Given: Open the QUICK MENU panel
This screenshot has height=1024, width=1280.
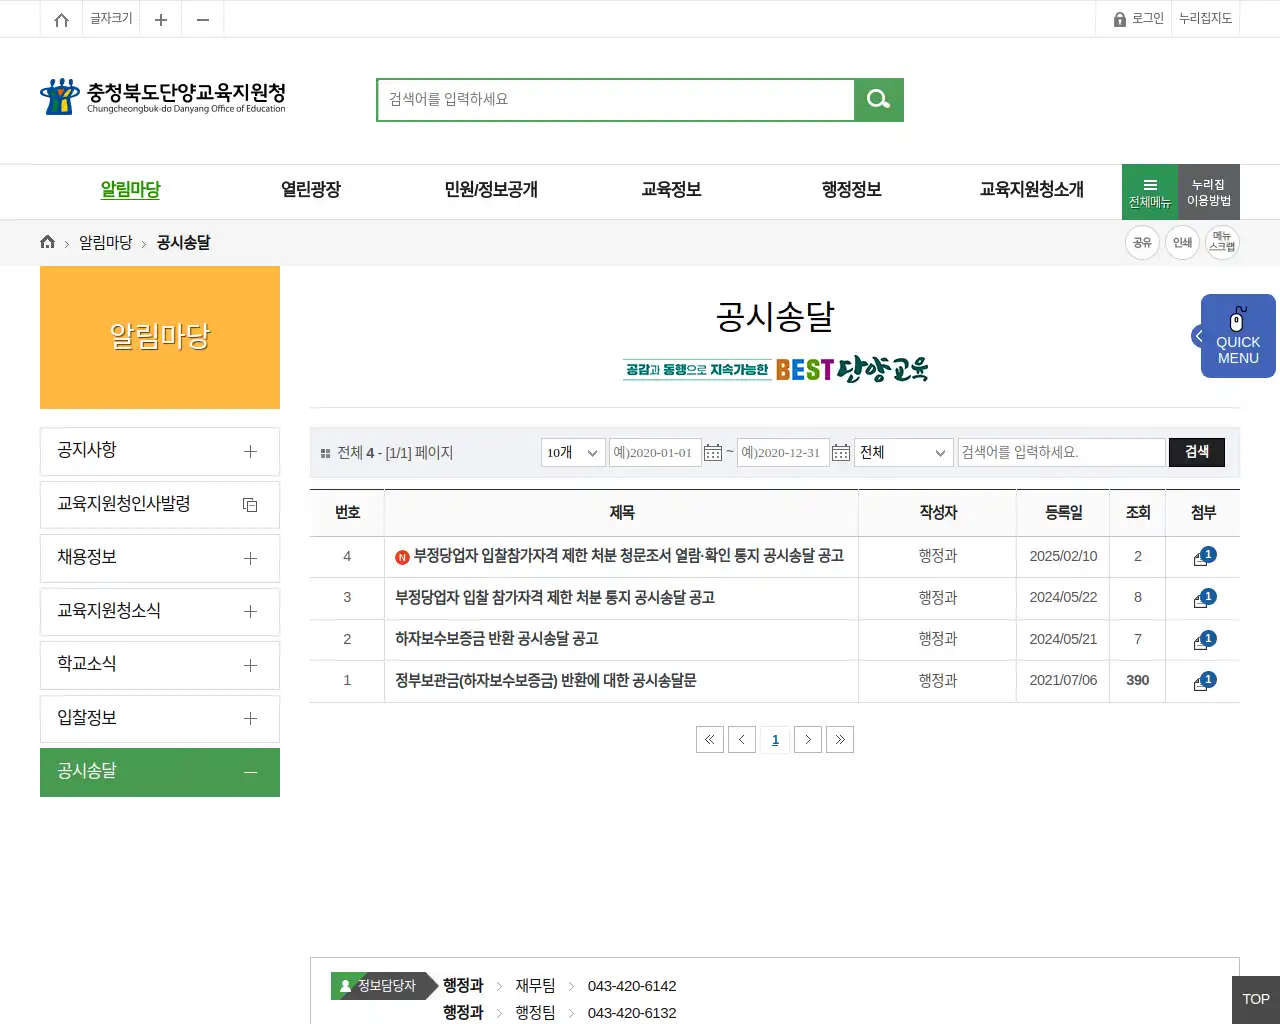Looking at the screenshot, I should [1238, 336].
